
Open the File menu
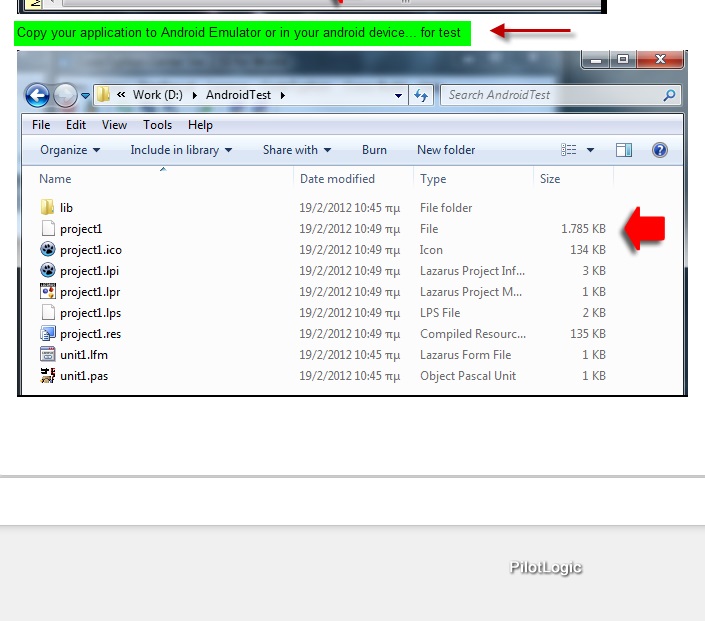[x=41, y=125]
